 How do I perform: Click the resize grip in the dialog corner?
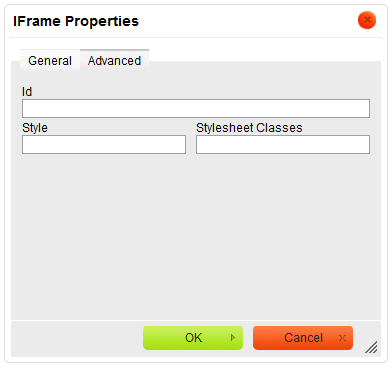(x=371, y=347)
